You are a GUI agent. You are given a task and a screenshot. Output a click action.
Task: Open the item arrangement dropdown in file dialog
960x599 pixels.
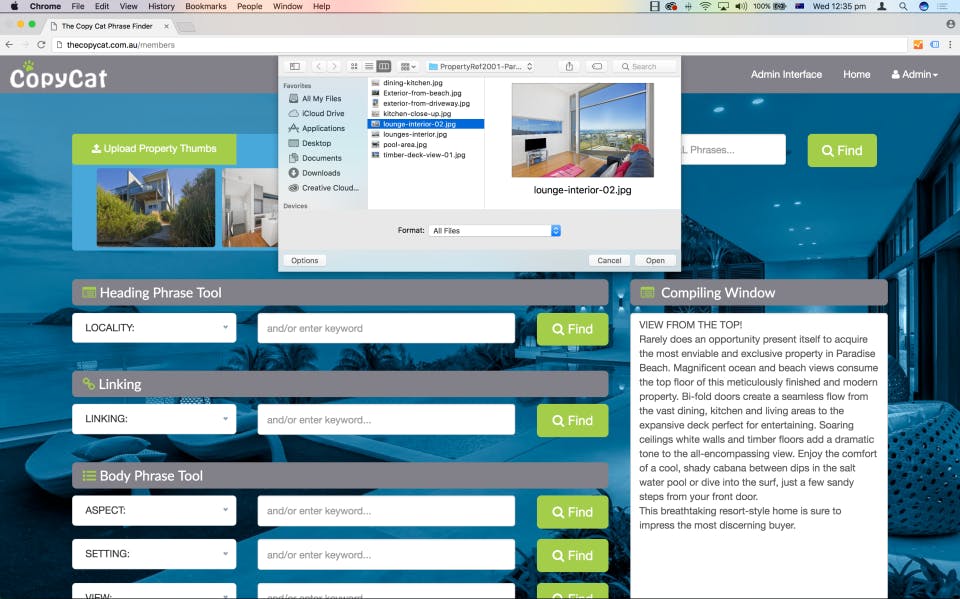(408, 66)
